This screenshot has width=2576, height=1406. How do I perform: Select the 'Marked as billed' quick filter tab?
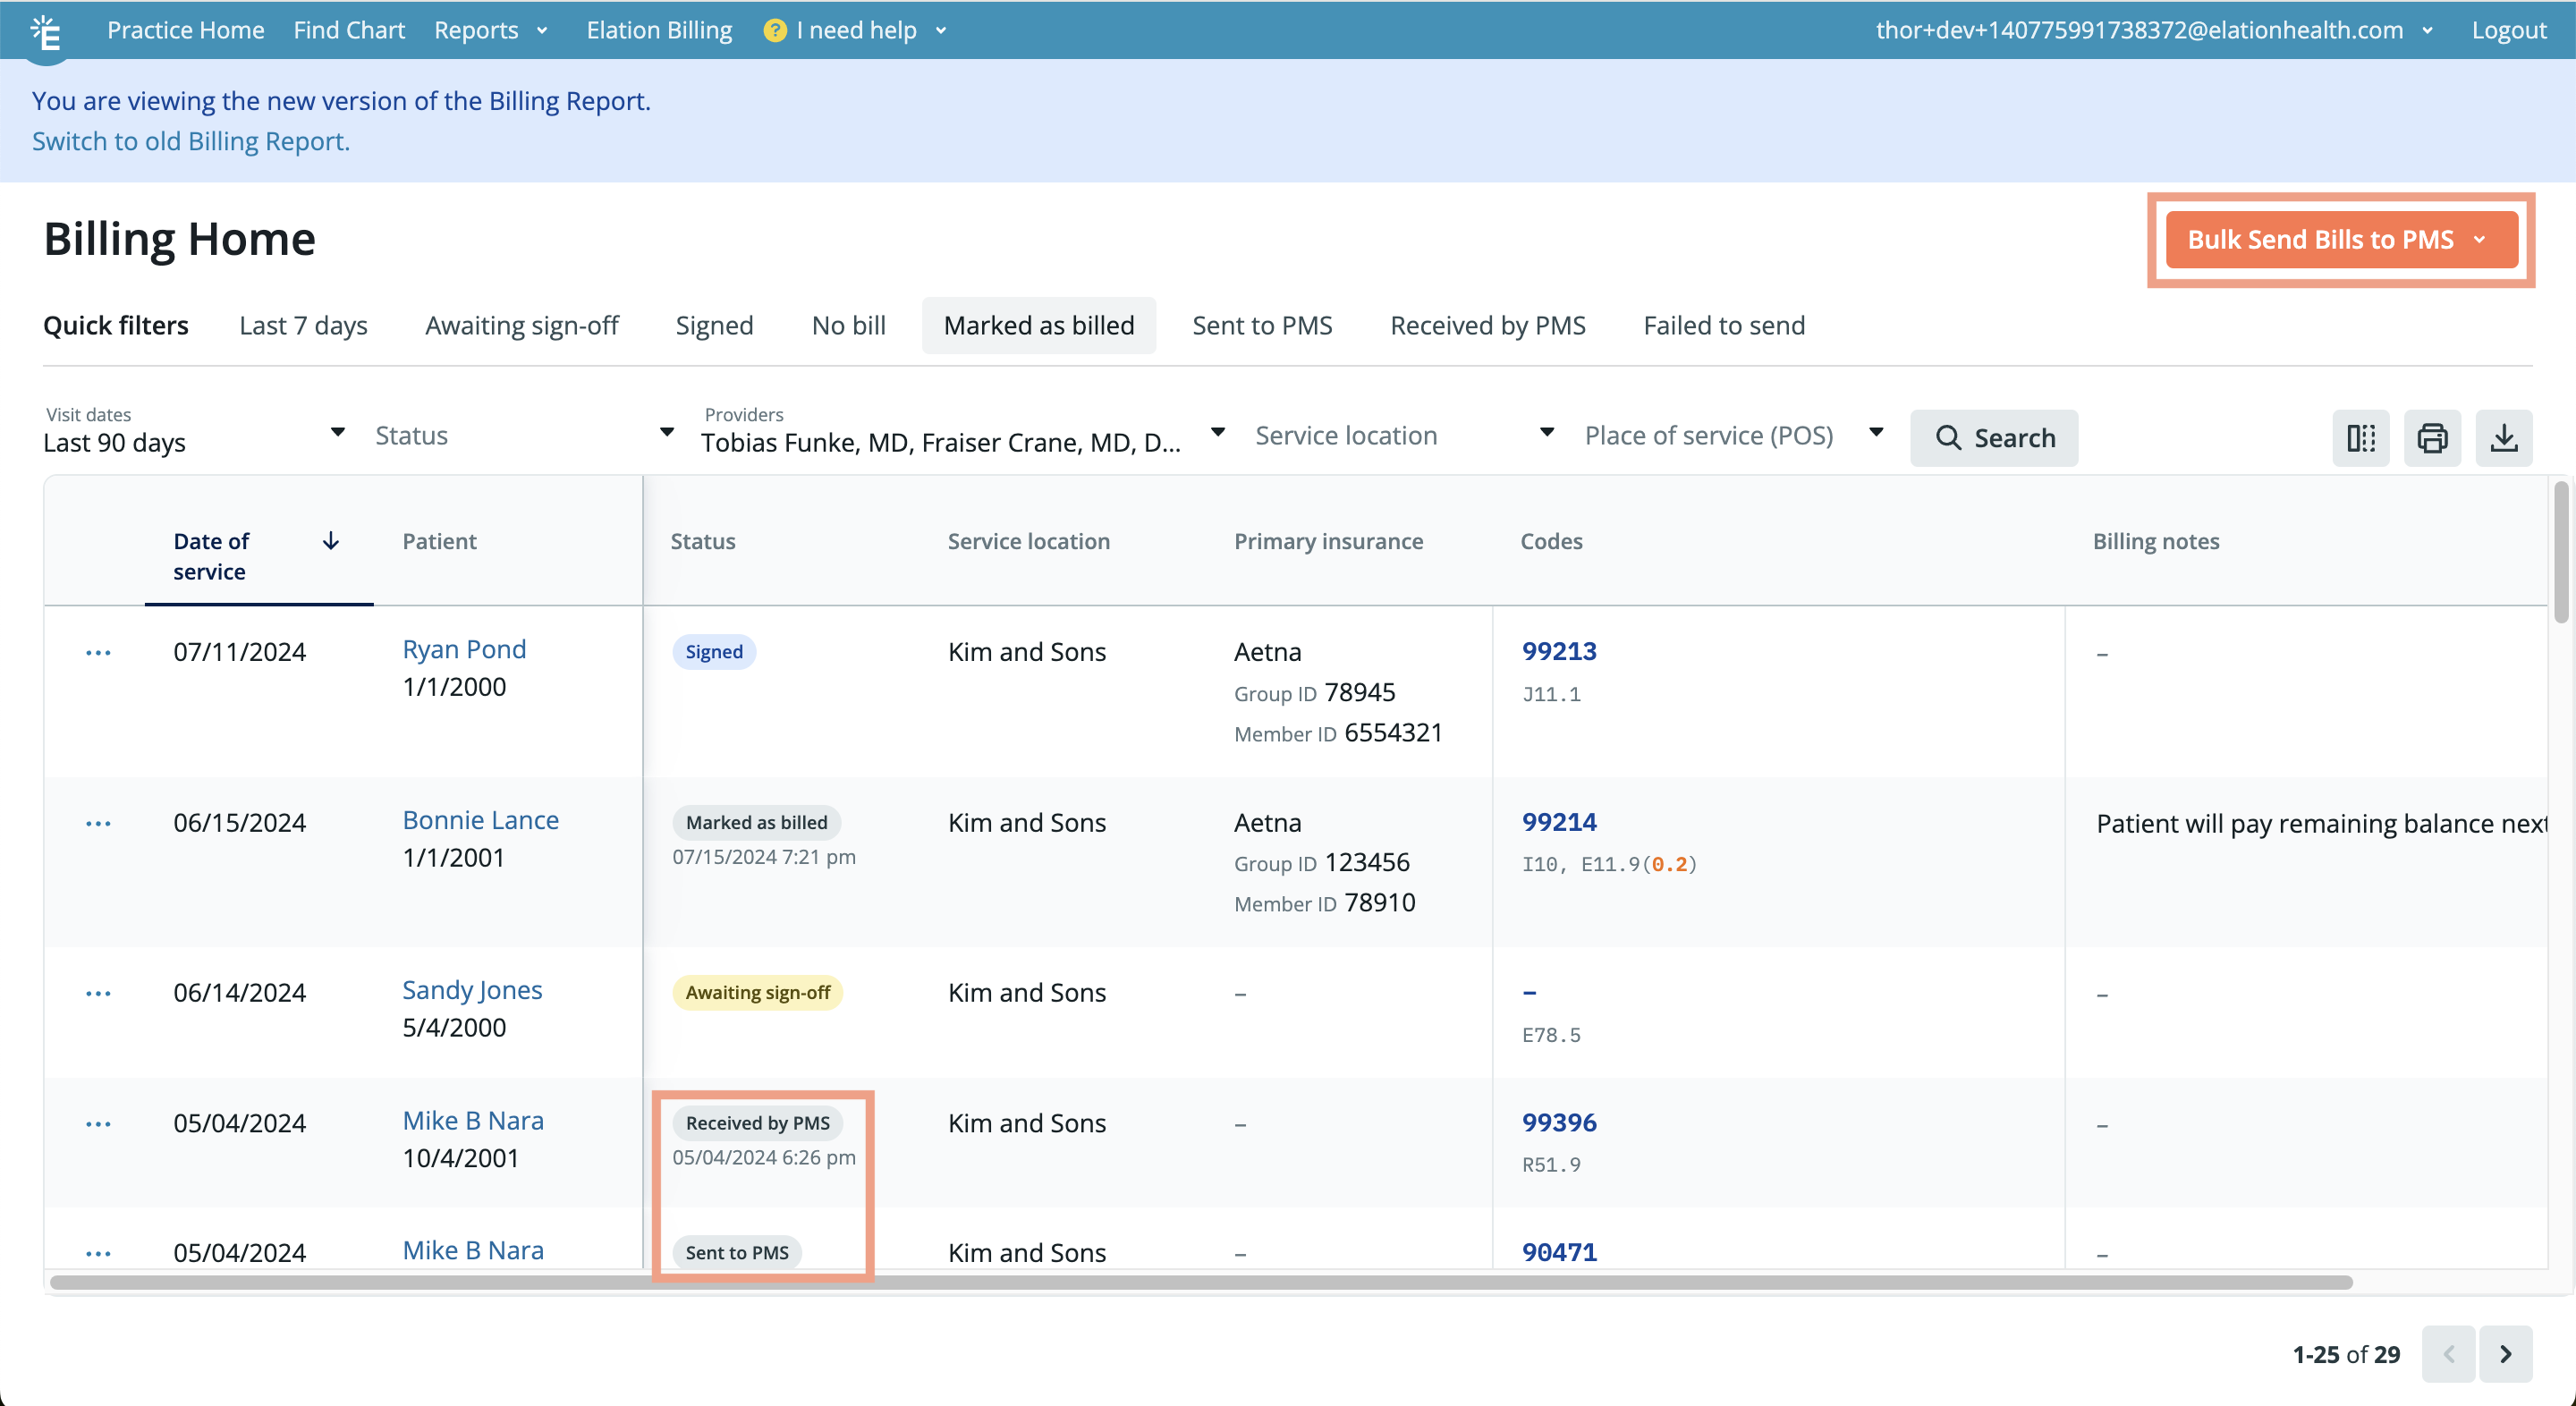click(x=1038, y=324)
